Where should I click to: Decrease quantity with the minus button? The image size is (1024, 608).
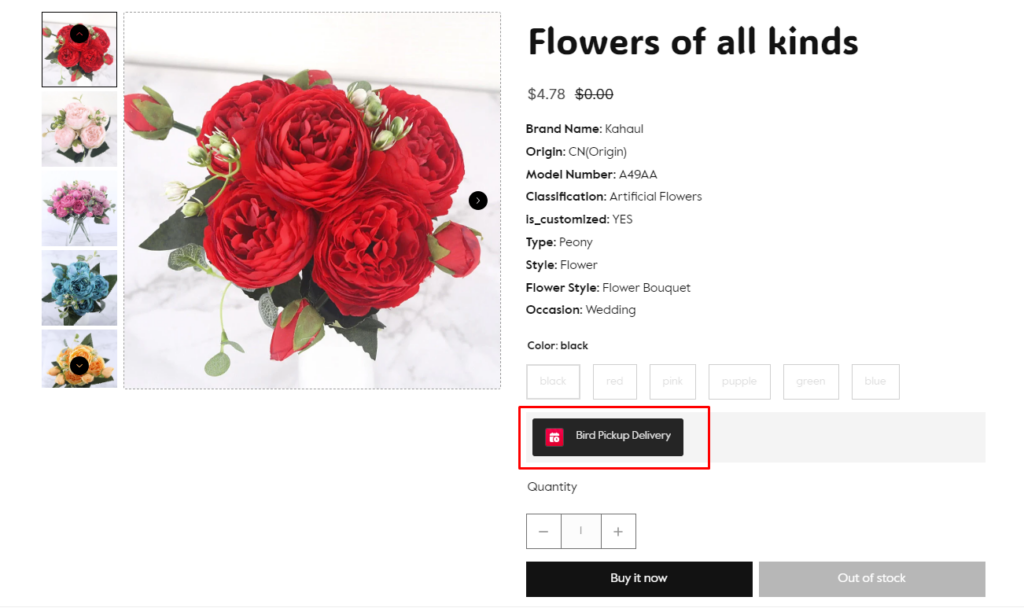pos(543,532)
